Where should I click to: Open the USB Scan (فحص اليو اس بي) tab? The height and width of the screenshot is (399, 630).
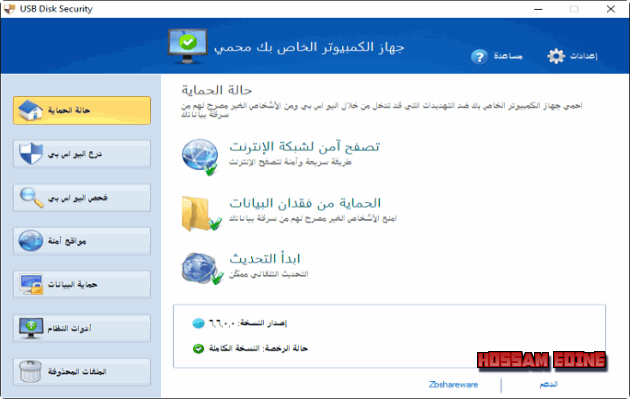[x=82, y=197]
